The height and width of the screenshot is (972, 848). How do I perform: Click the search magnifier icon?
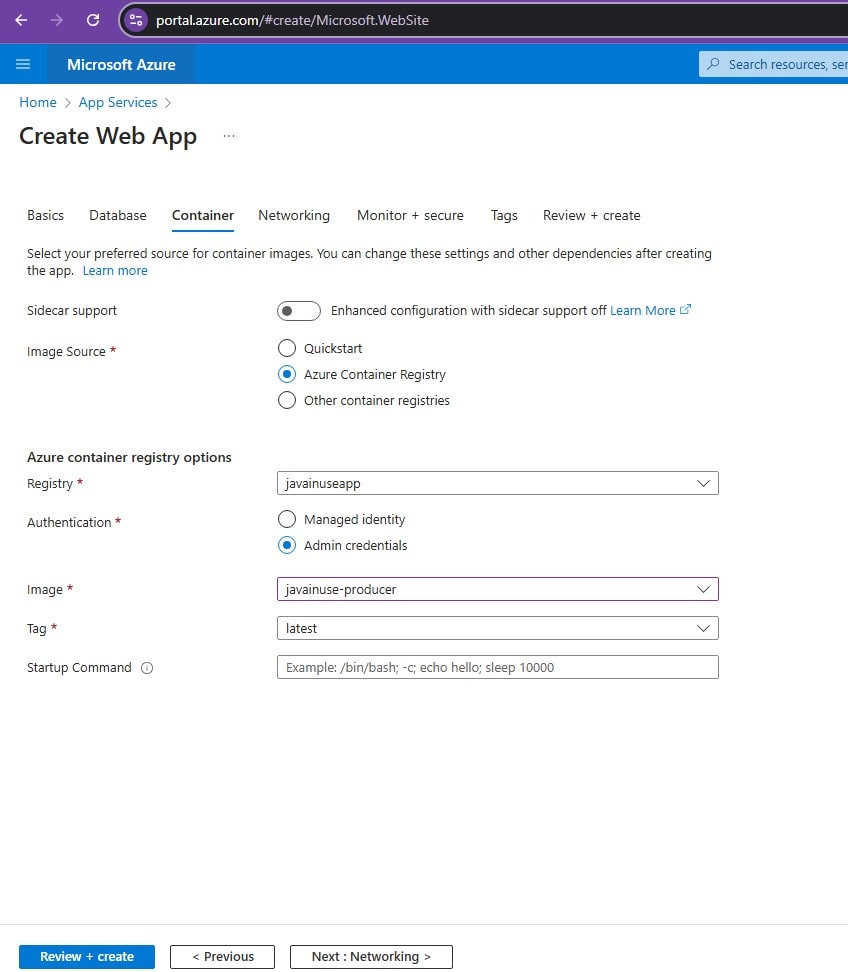tap(713, 64)
